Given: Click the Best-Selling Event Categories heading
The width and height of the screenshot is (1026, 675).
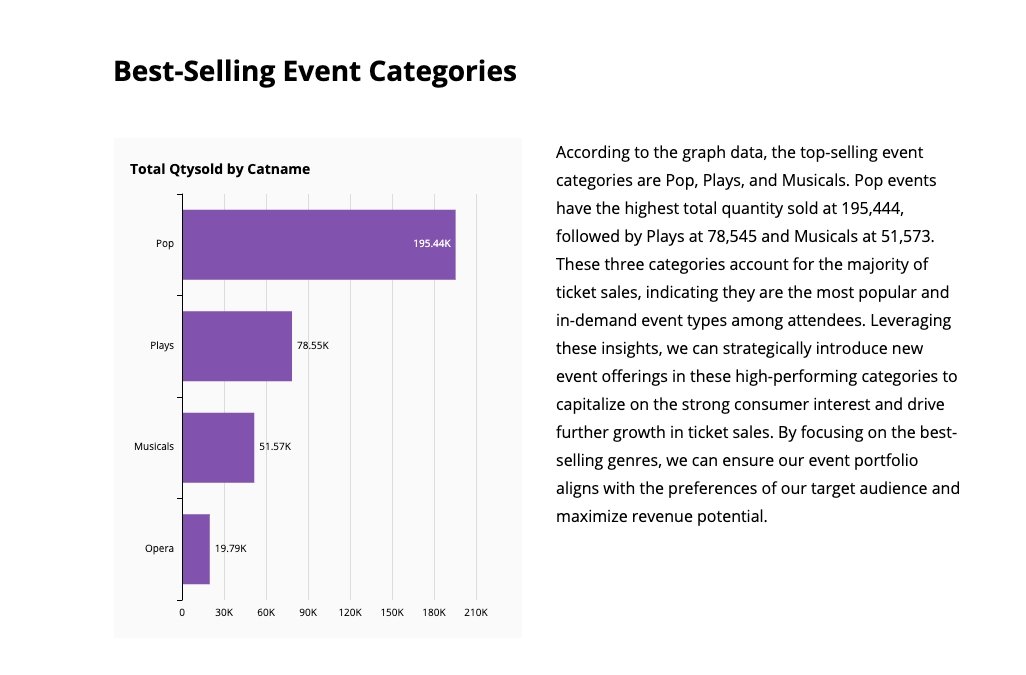Looking at the screenshot, I should [x=315, y=71].
